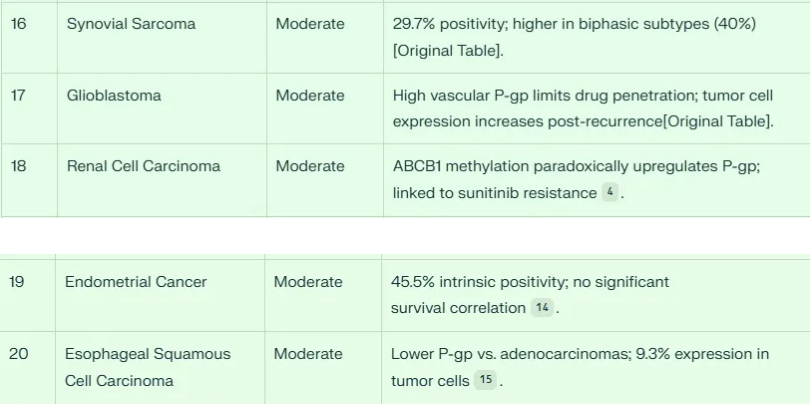Select row number 19
The width and height of the screenshot is (810, 404).
tap(18, 282)
